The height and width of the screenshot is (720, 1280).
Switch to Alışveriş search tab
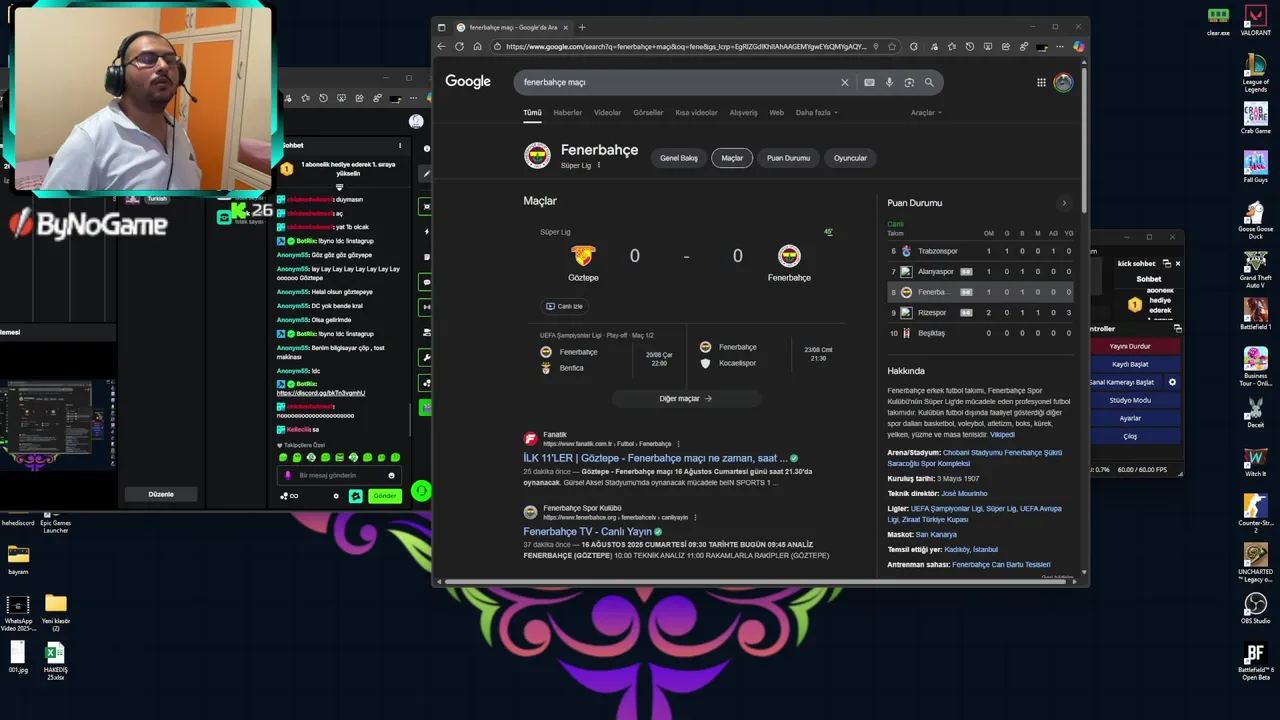tap(743, 112)
